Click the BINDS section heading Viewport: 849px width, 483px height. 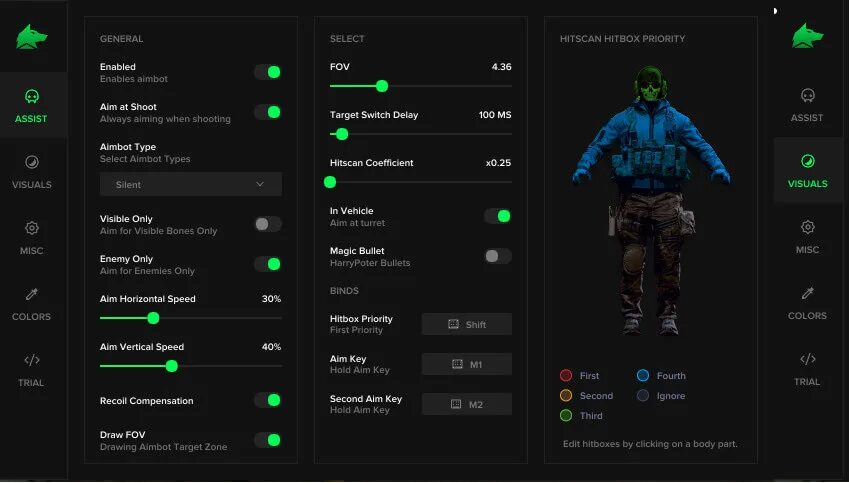(x=344, y=291)
